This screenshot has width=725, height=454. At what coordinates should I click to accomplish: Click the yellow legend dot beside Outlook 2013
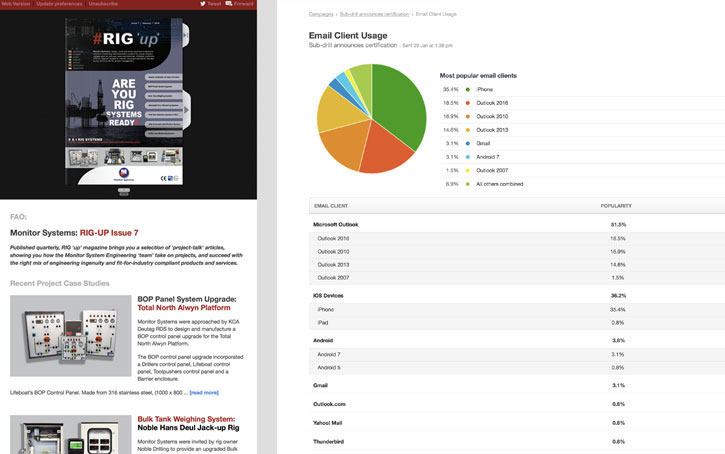coord(467,130)
